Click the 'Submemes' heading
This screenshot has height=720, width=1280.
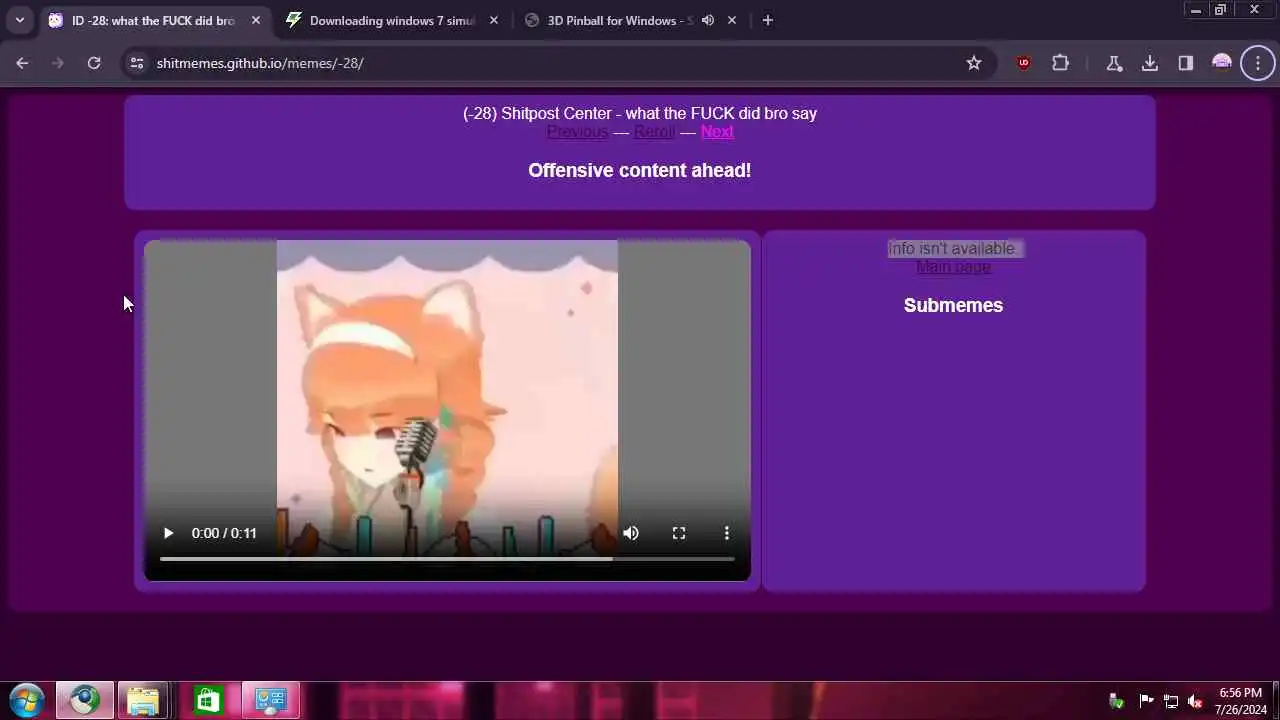953,305
